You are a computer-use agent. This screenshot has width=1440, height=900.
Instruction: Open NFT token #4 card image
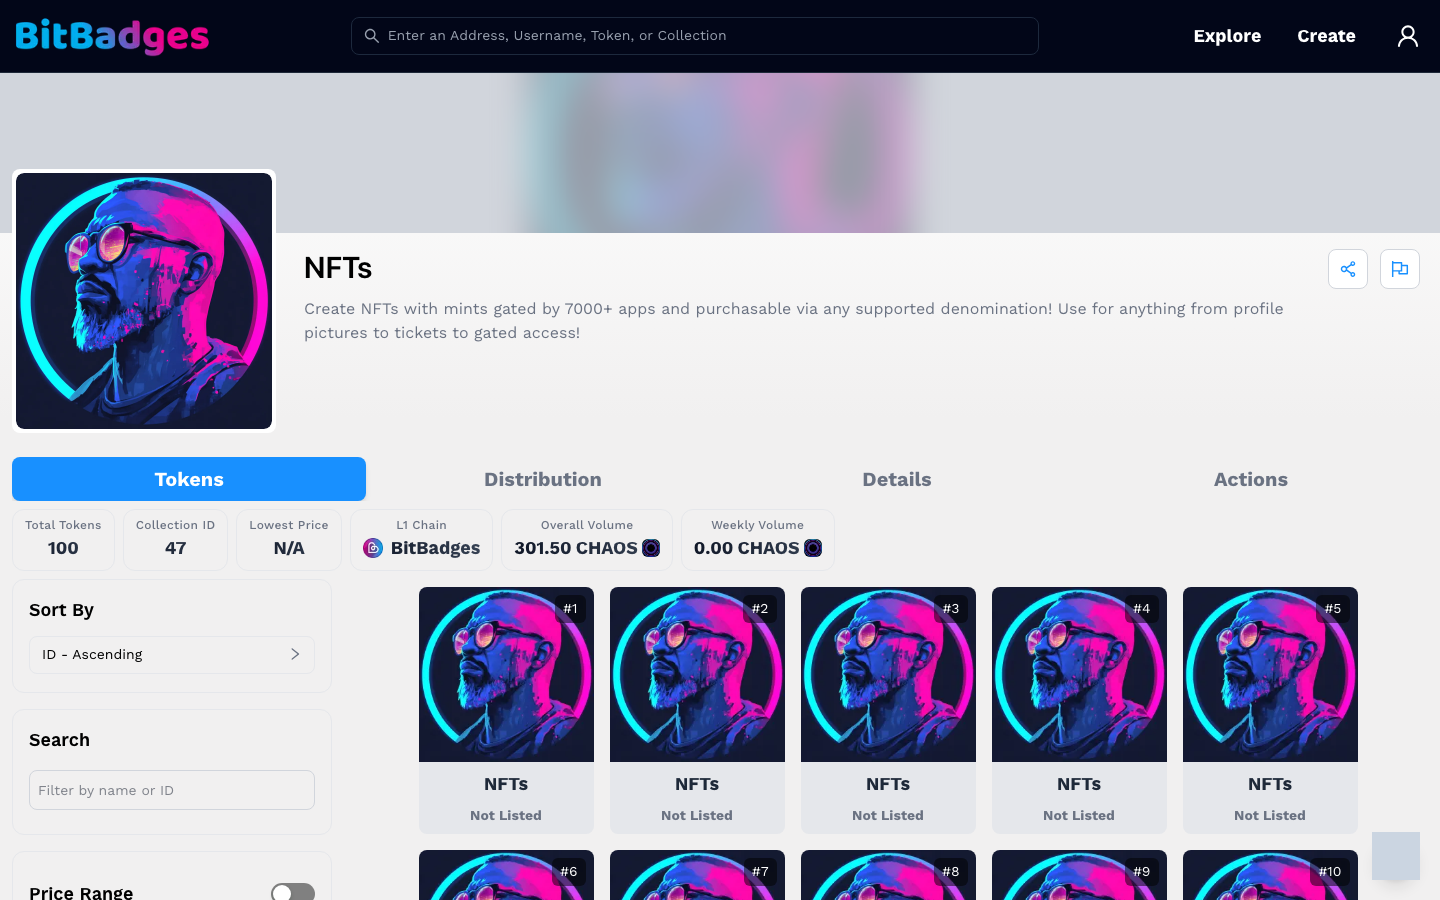(x=1079, y=674)
